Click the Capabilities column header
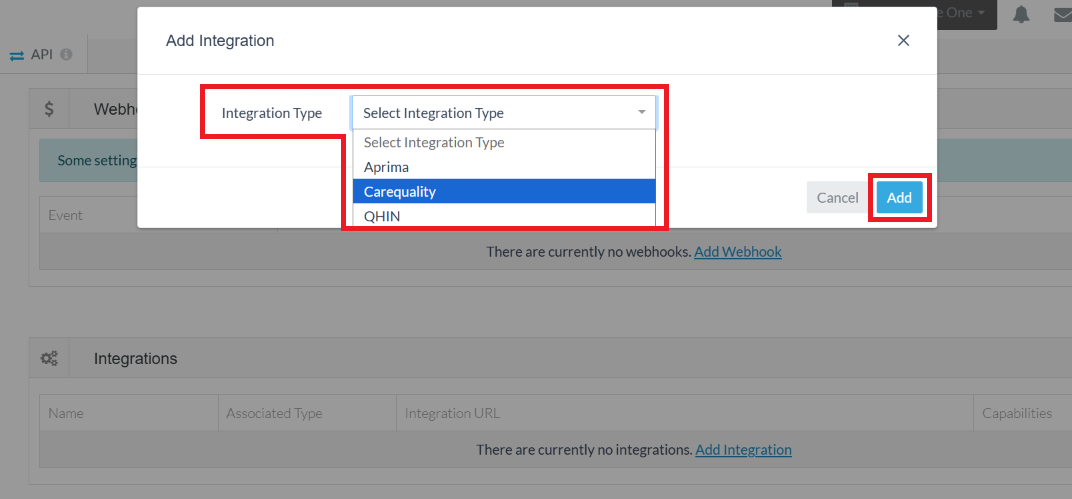This screenshot has width=1072, height=499. tap(1017, 413)
